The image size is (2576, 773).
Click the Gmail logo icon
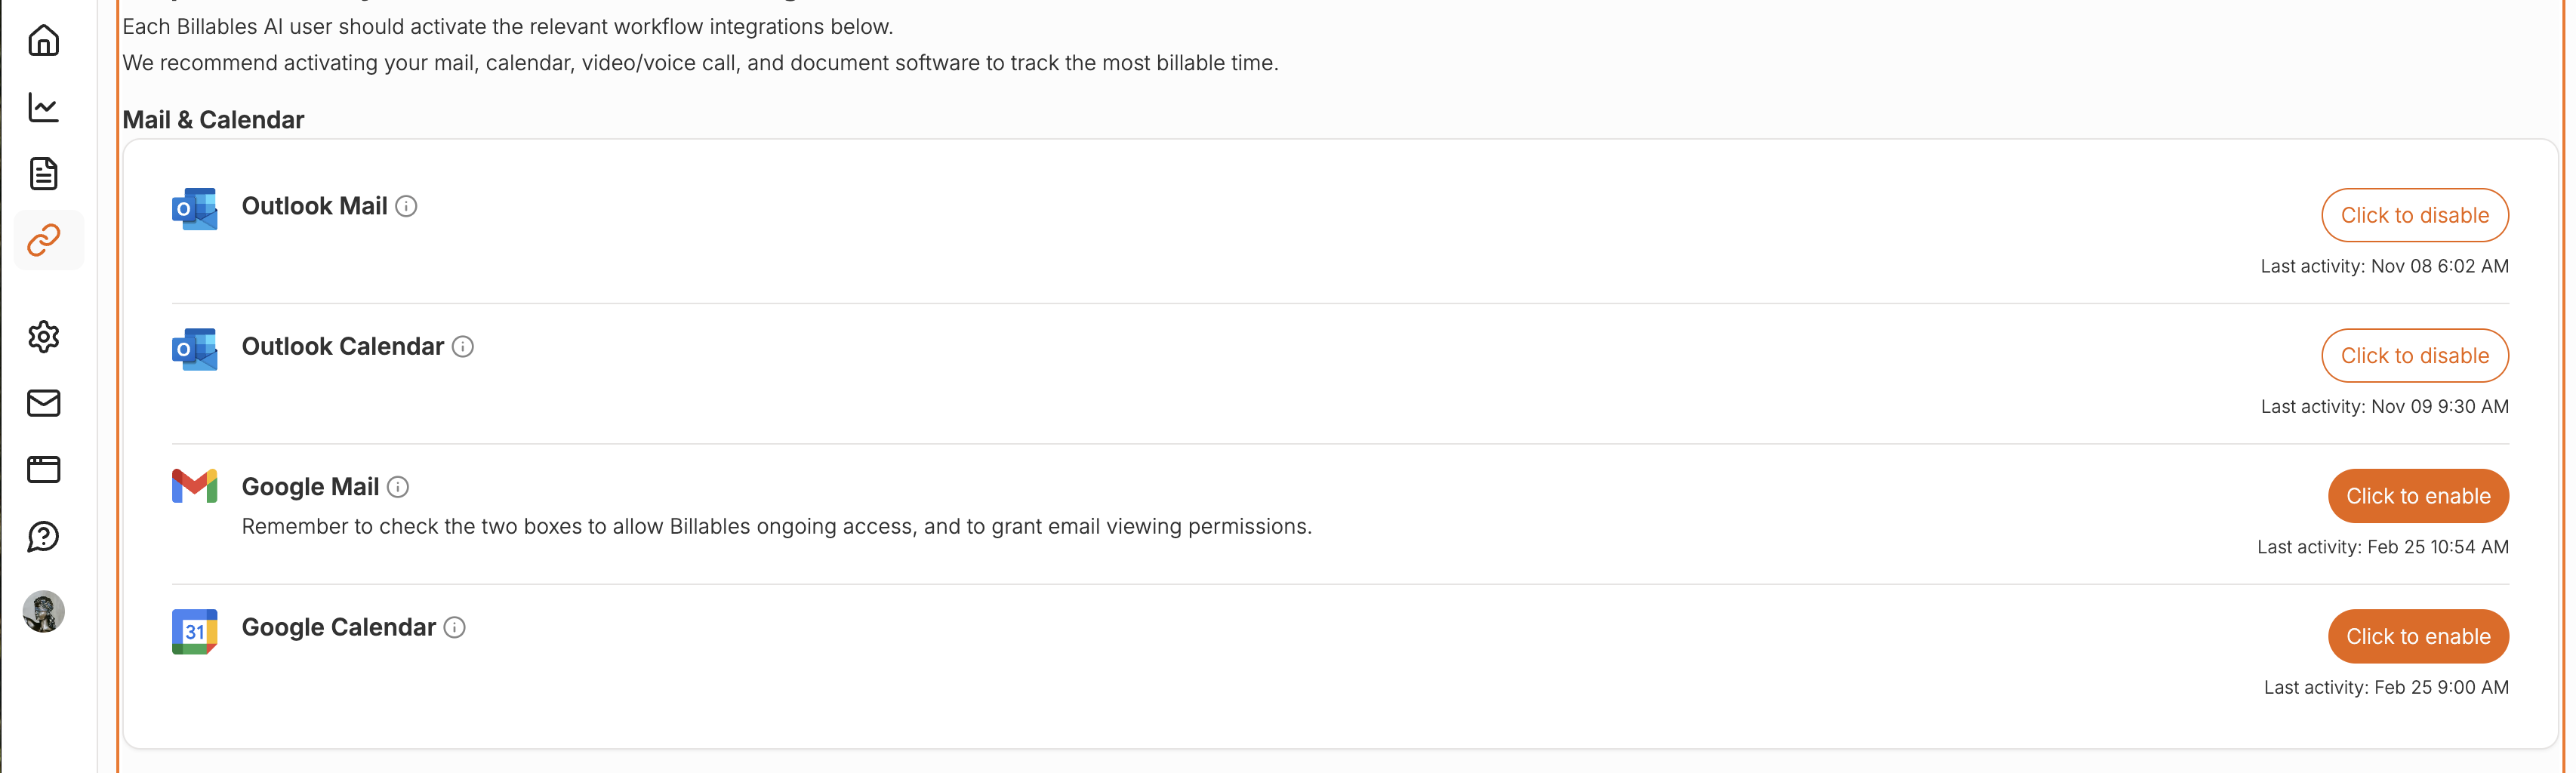pyautogui.click(x=195, y=486)
